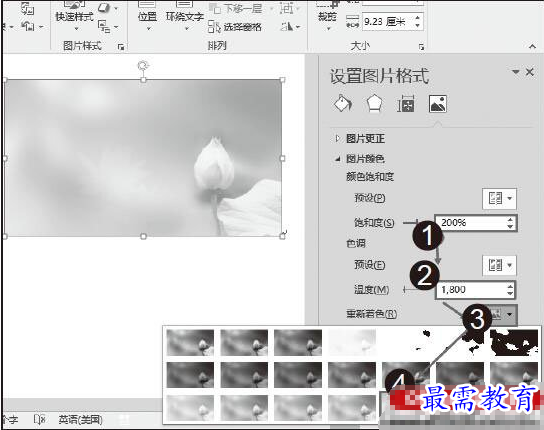Click the Picture Layout ribbon icon
The width and height of the screenshot is (544, 430).
pyautogui.click(x=104, y=26)
